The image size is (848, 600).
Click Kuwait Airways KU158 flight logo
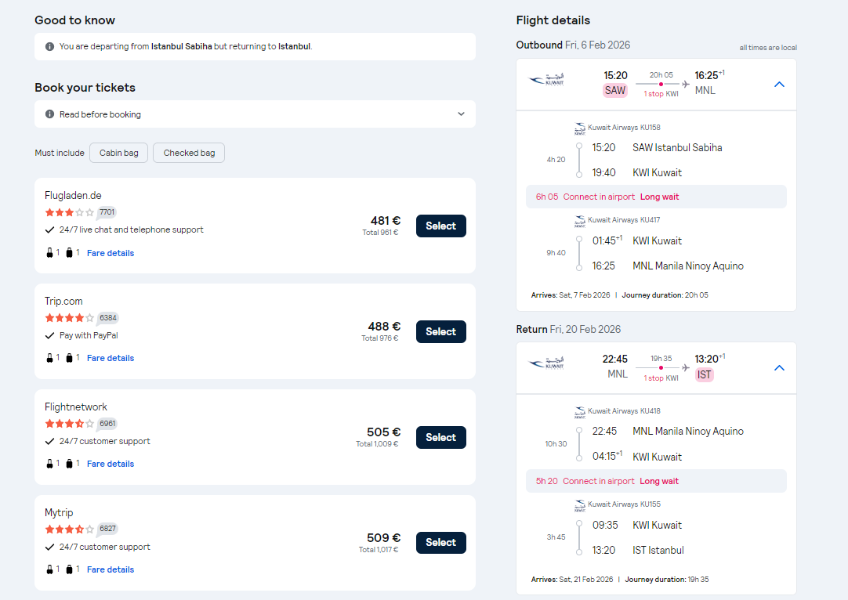tap(580, 128)
